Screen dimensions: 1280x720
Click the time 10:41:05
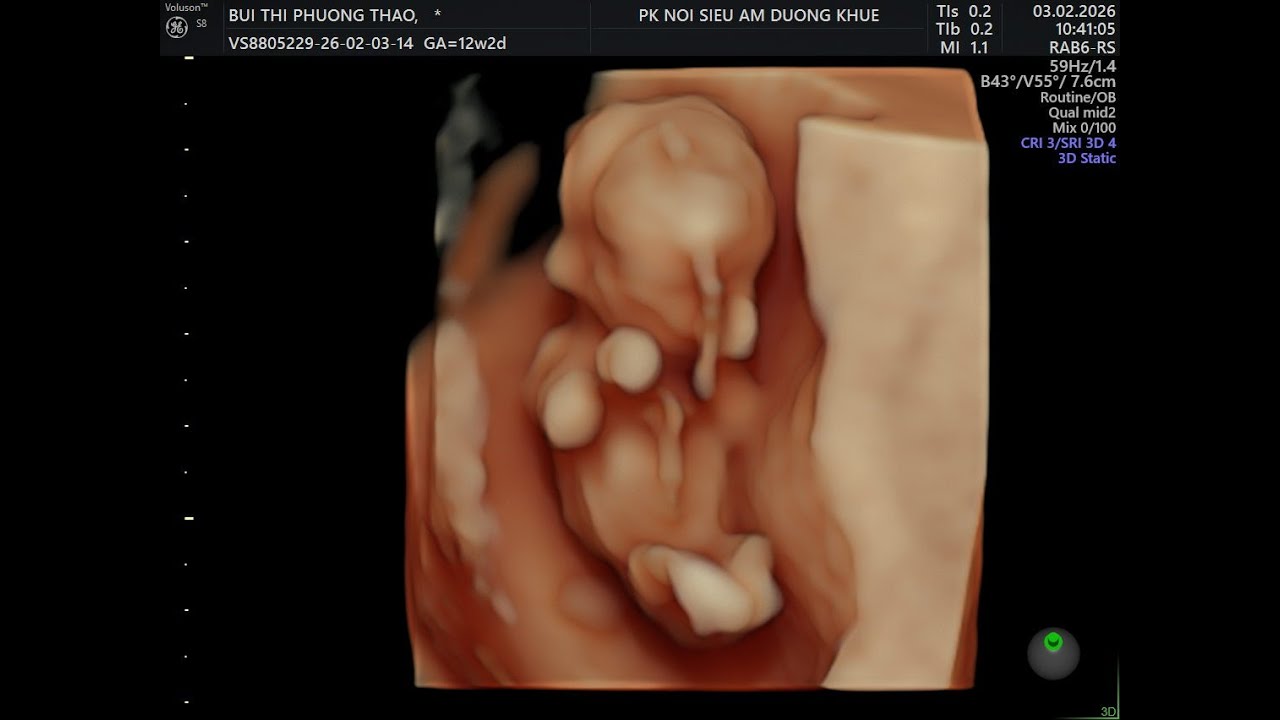point(1083,29)
